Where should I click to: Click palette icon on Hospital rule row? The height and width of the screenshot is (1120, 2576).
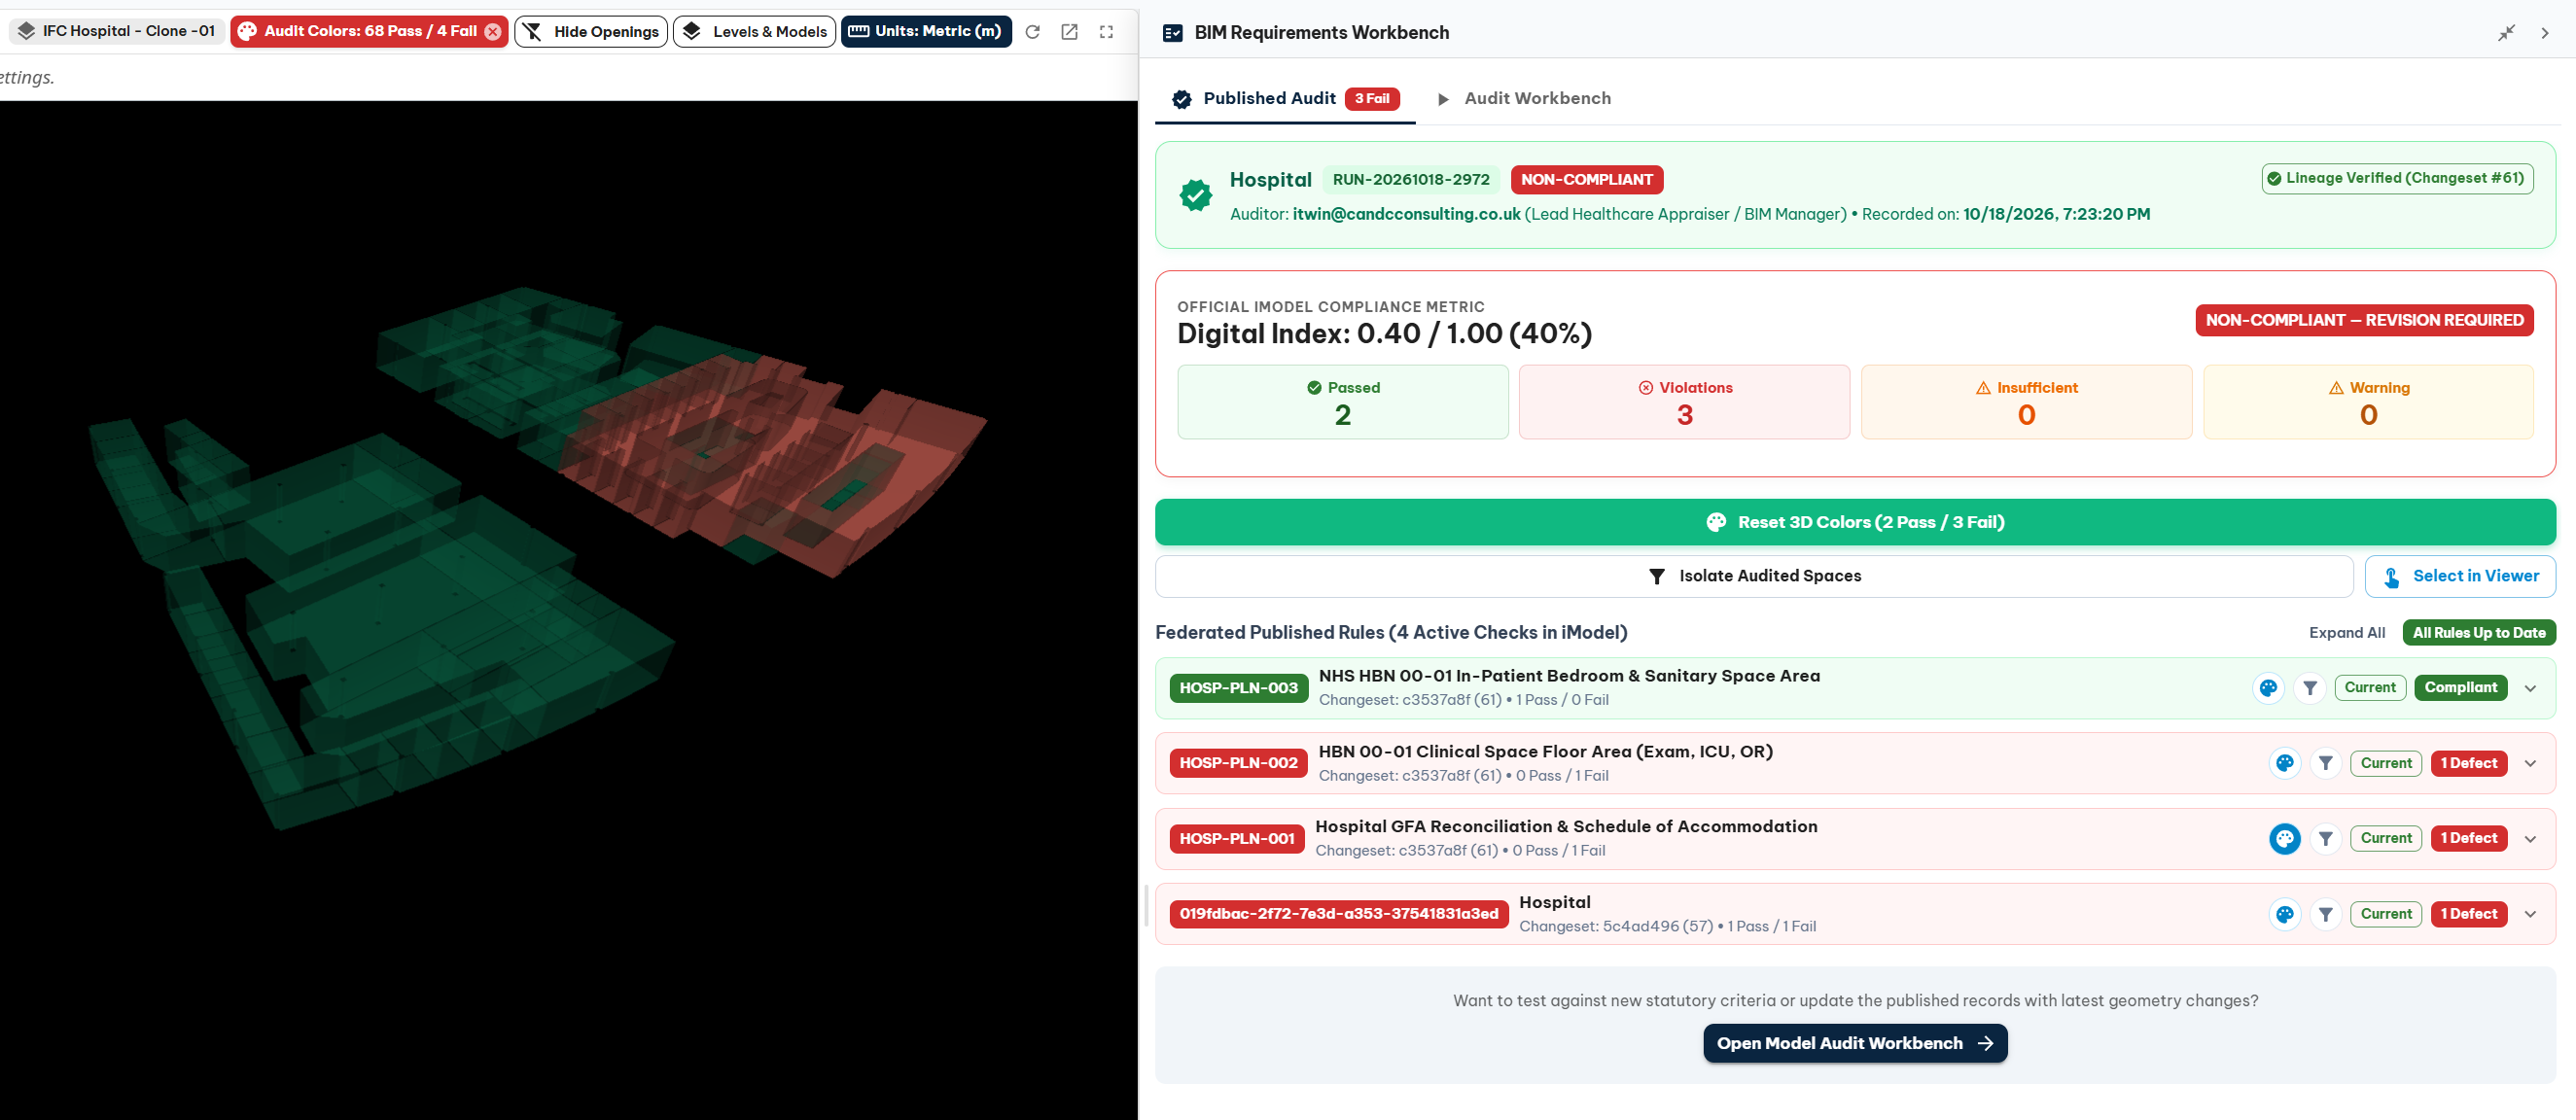pos(2285,914)
